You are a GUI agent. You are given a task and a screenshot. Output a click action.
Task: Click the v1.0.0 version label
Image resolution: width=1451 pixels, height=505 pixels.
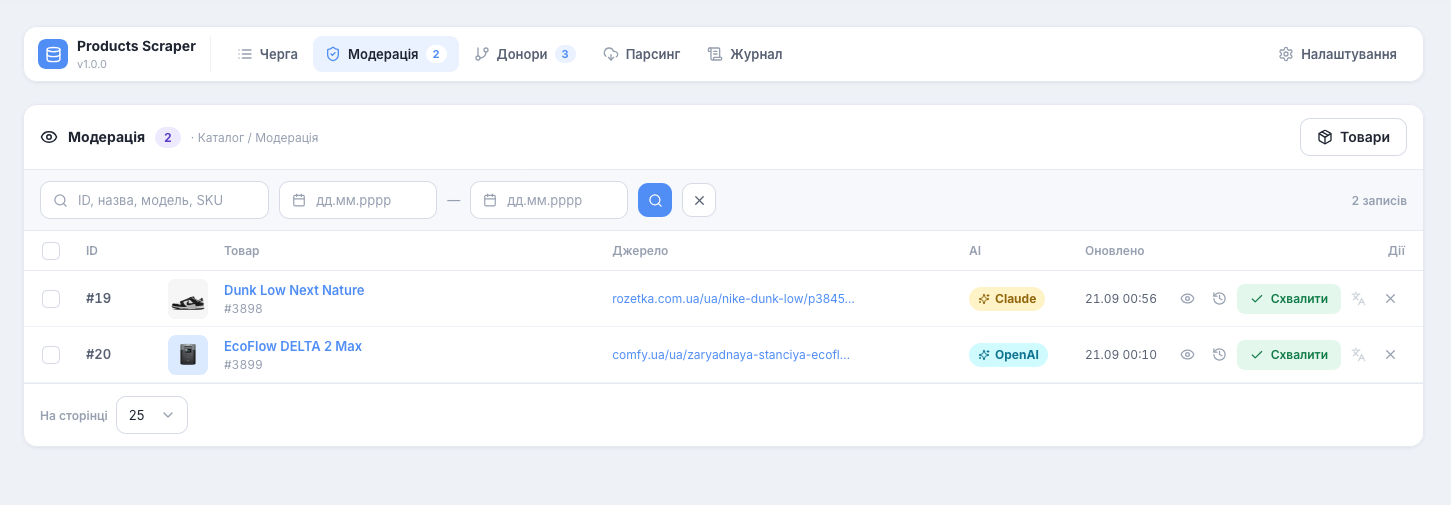tap(92, 64)
